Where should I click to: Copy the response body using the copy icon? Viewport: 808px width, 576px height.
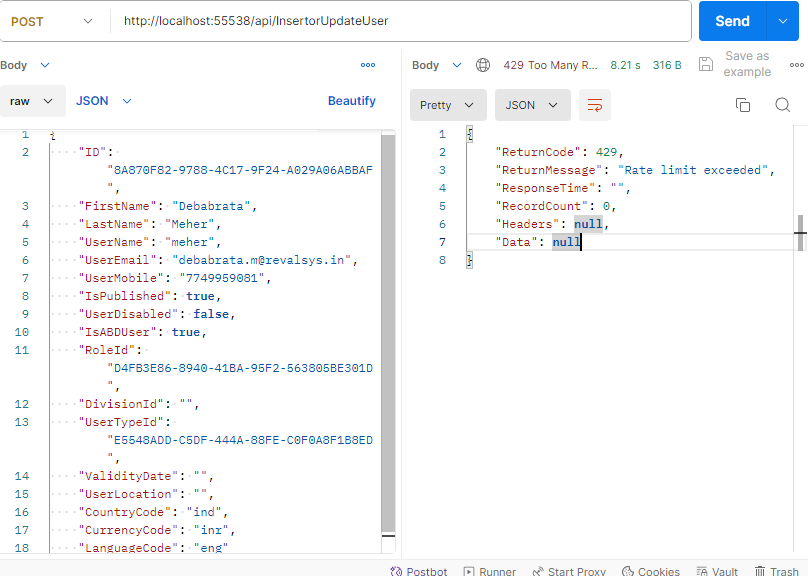tap(743, 105)
